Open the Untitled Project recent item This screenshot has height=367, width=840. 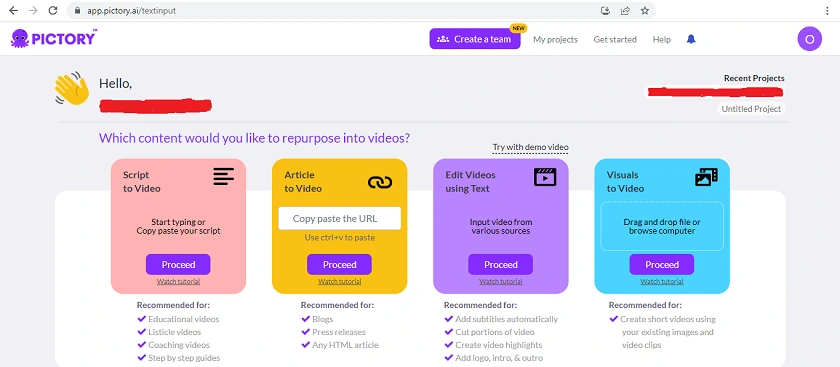coord(751,109)
